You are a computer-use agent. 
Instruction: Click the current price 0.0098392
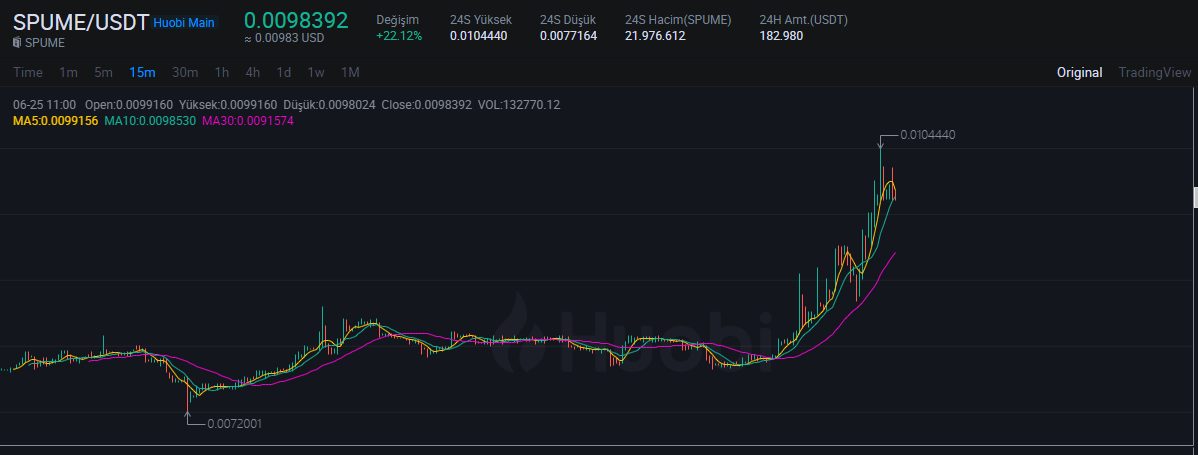point(296,20)
